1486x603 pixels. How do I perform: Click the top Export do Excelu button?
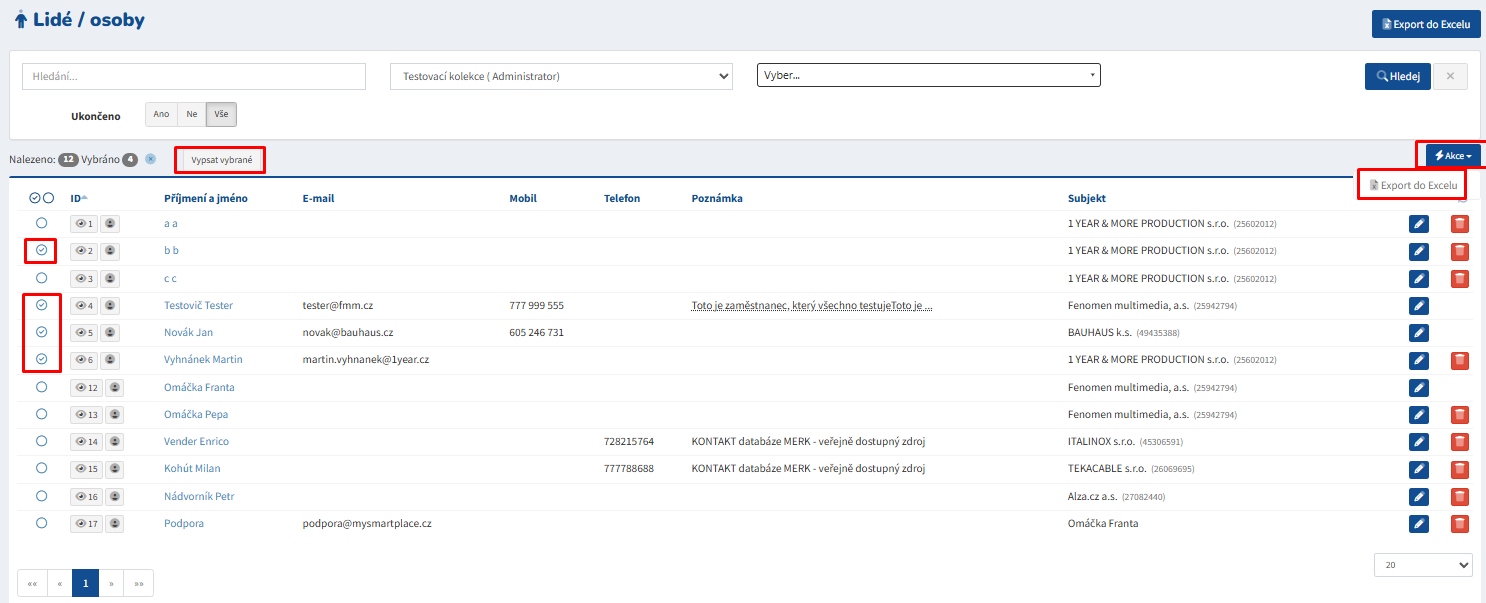point(1426,24)
